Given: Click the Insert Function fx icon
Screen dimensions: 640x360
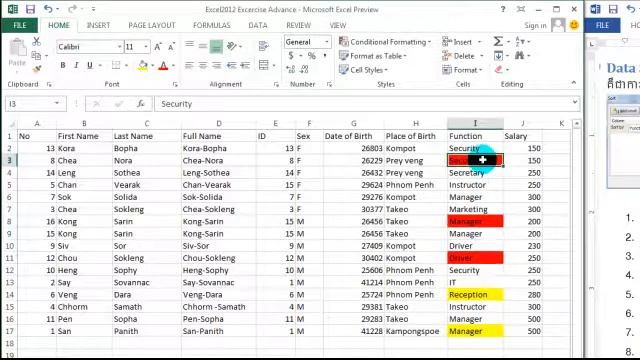Looking at the screenshot, I should click(x=141, y=104).
